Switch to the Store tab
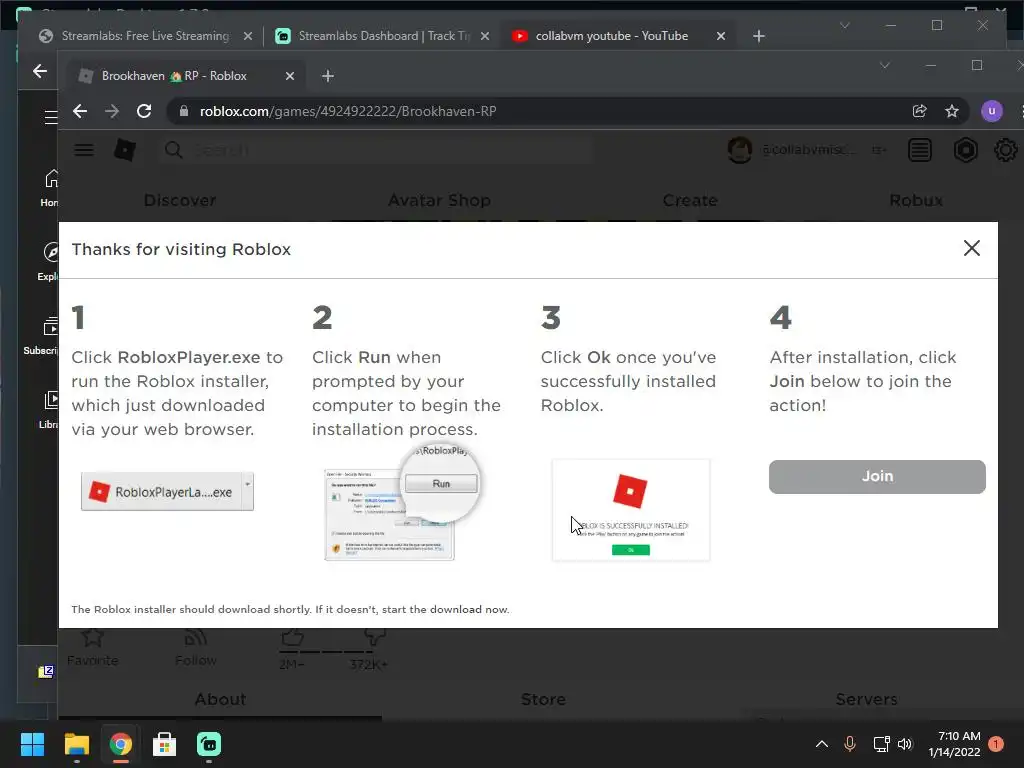The width and height of the screenshot is (1024, 768). click(543, 699)
